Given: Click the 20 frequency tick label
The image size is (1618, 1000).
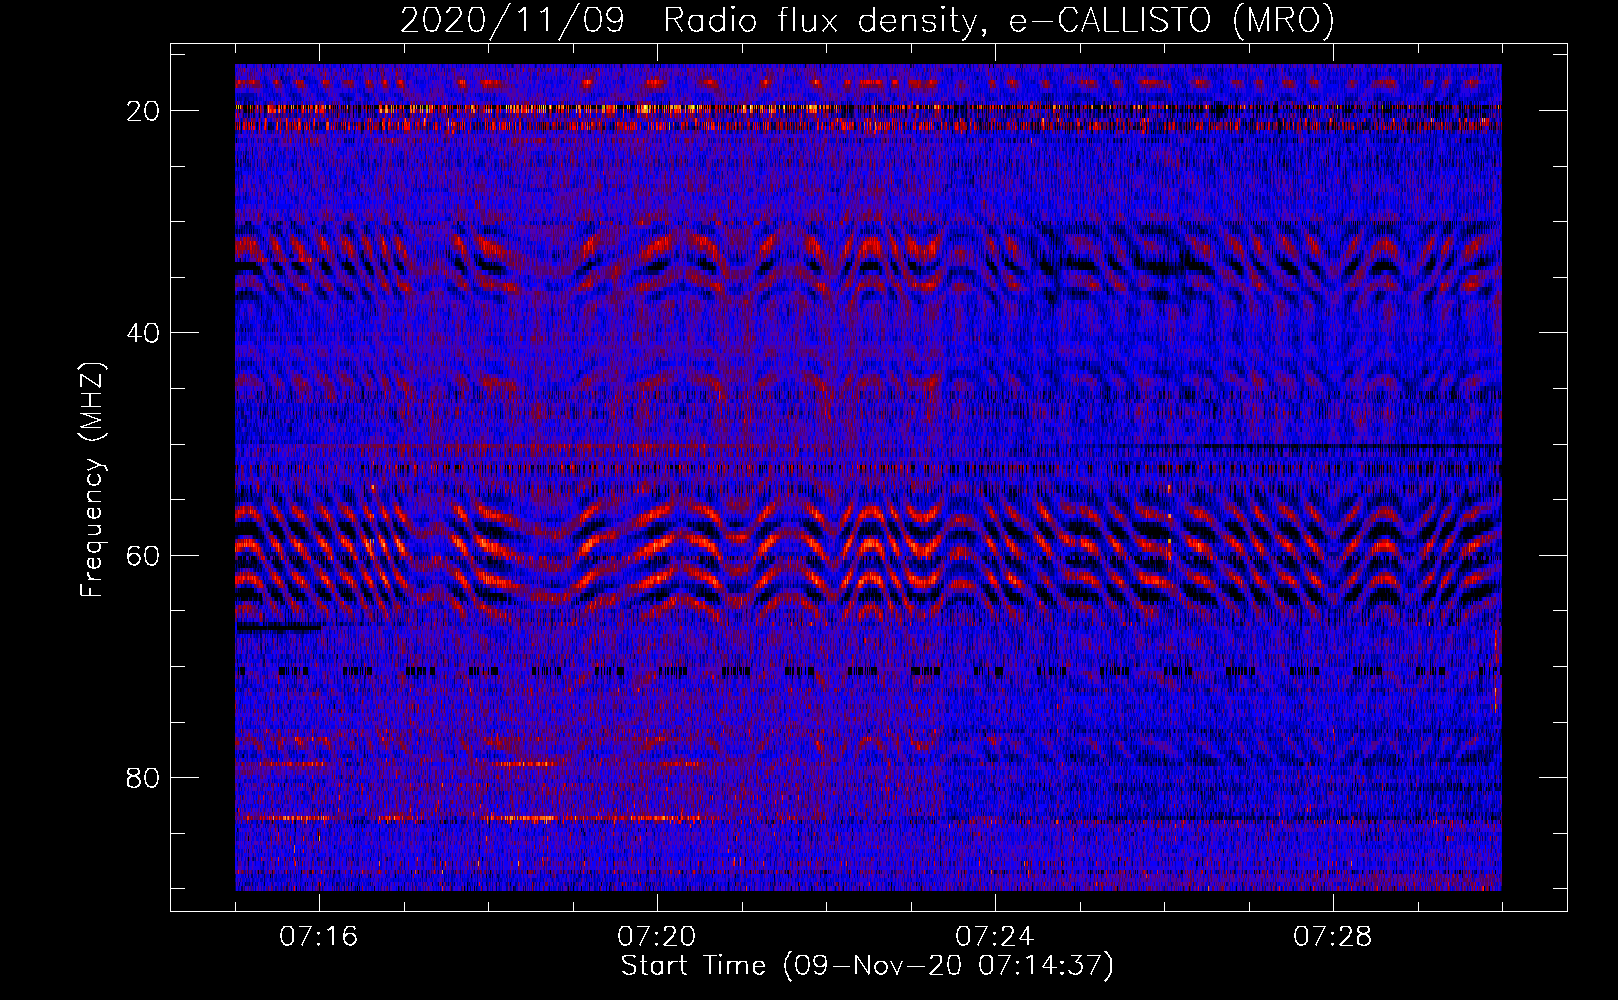Looking at the screenshot, I should tap(144, 111).
